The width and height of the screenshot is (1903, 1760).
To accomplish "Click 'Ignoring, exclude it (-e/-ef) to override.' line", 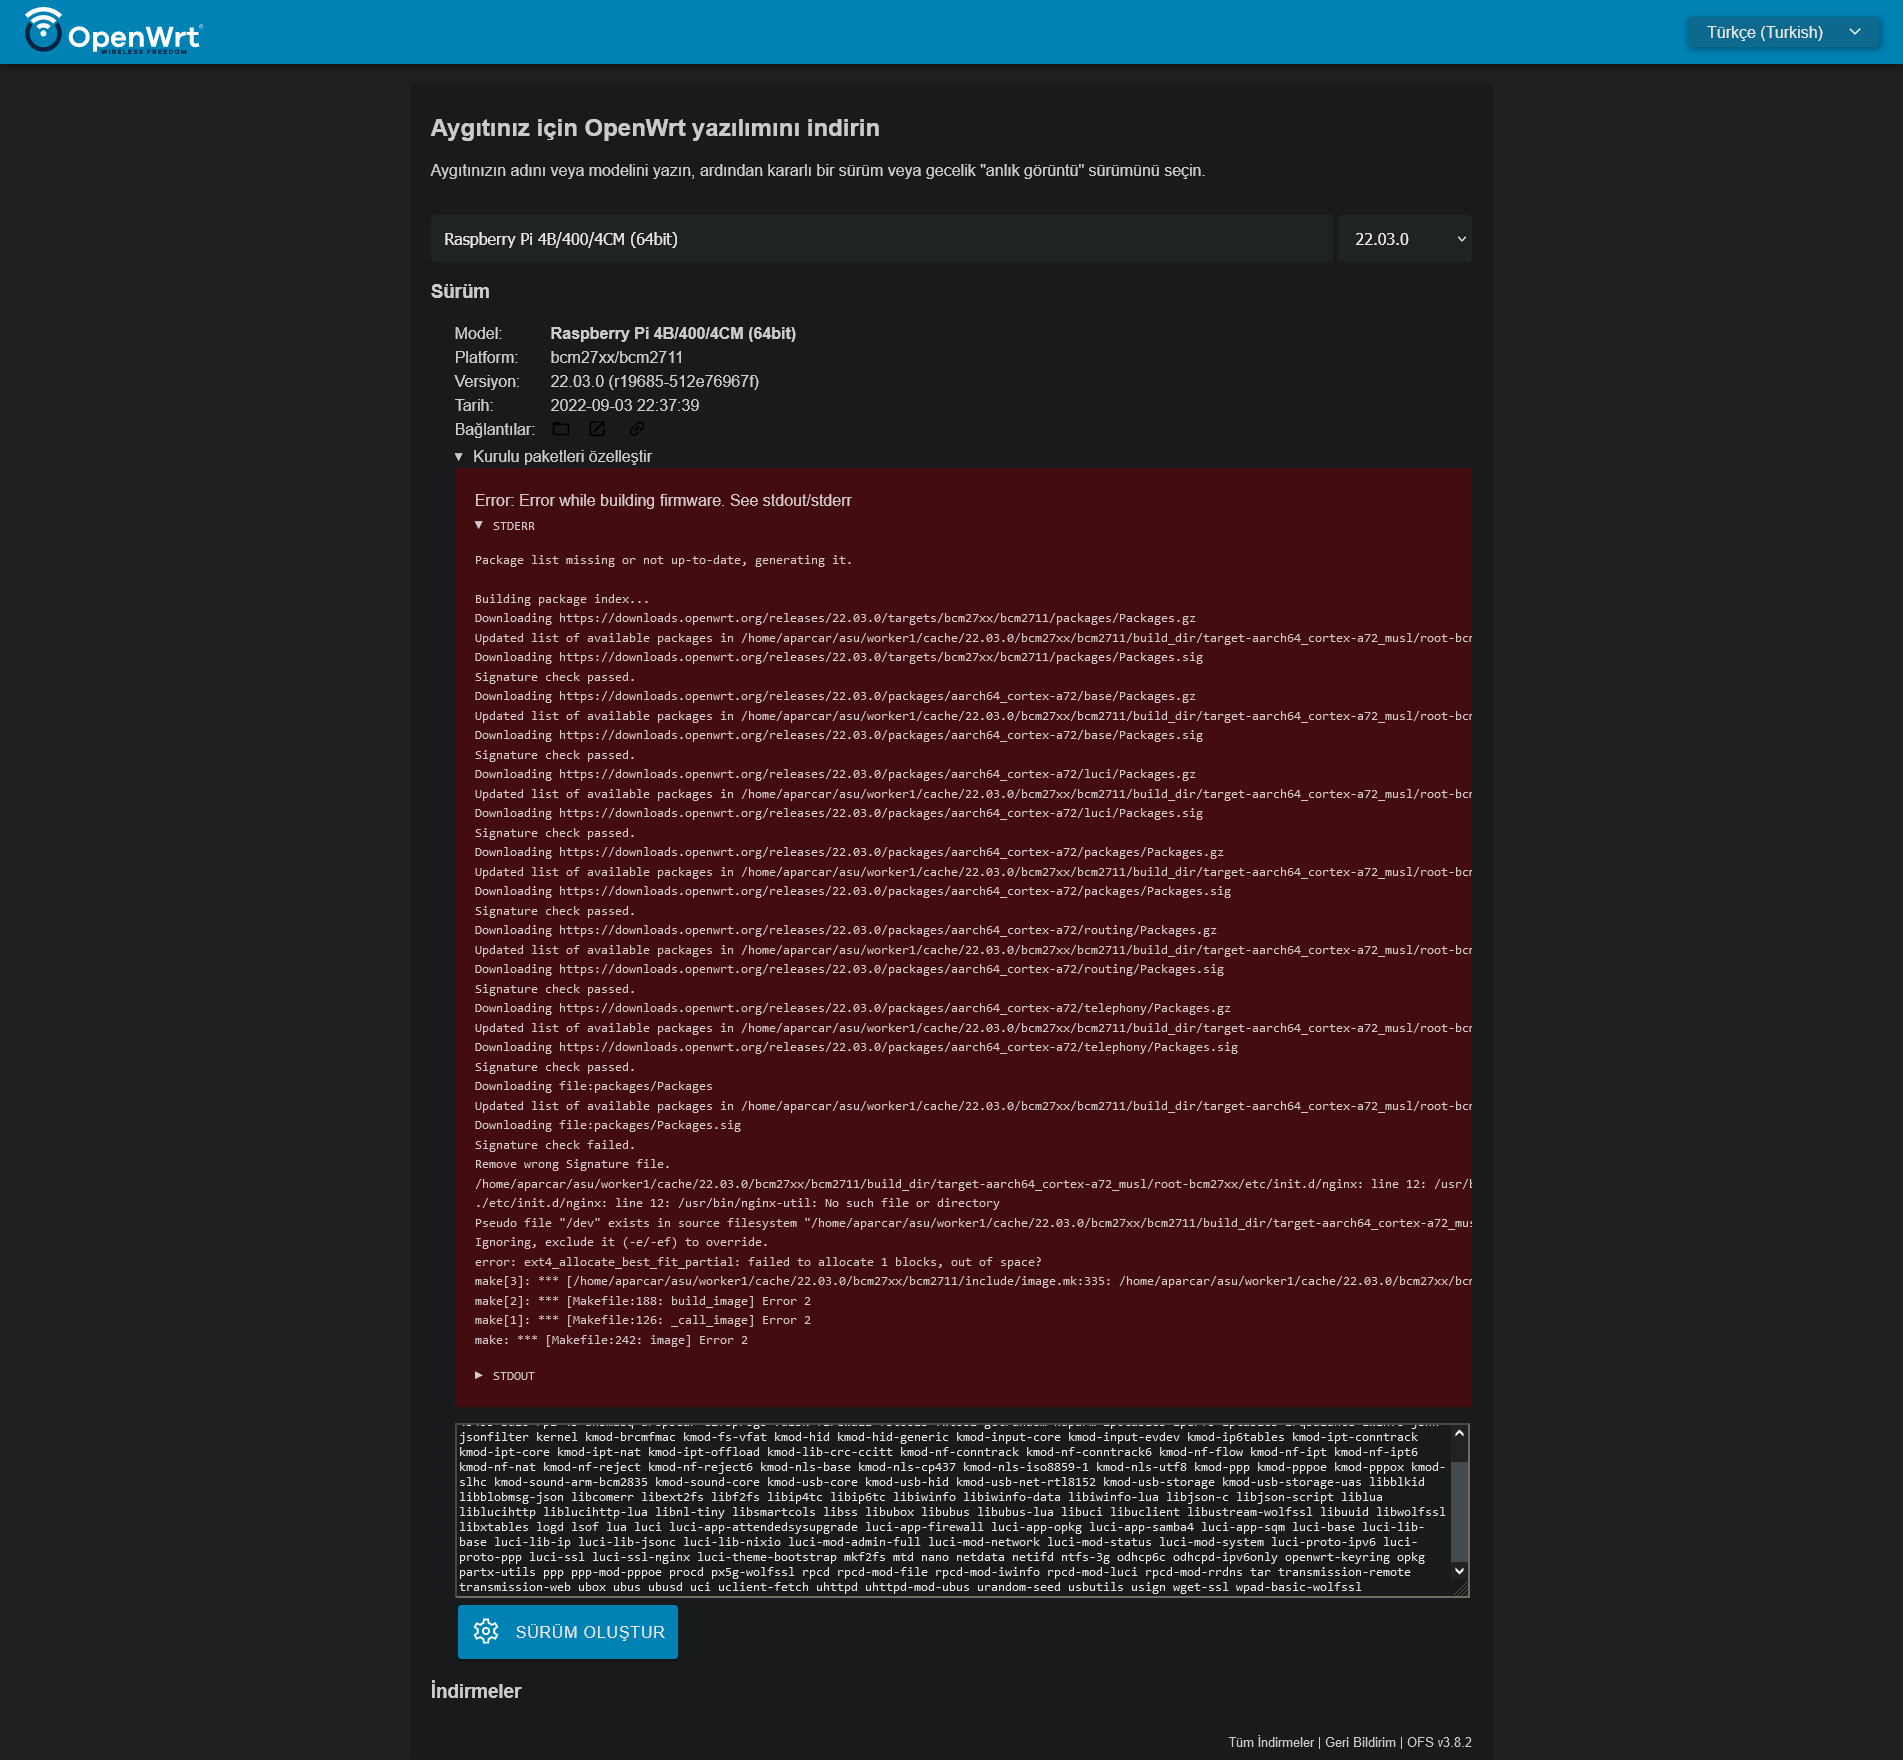I will 621,1242.
